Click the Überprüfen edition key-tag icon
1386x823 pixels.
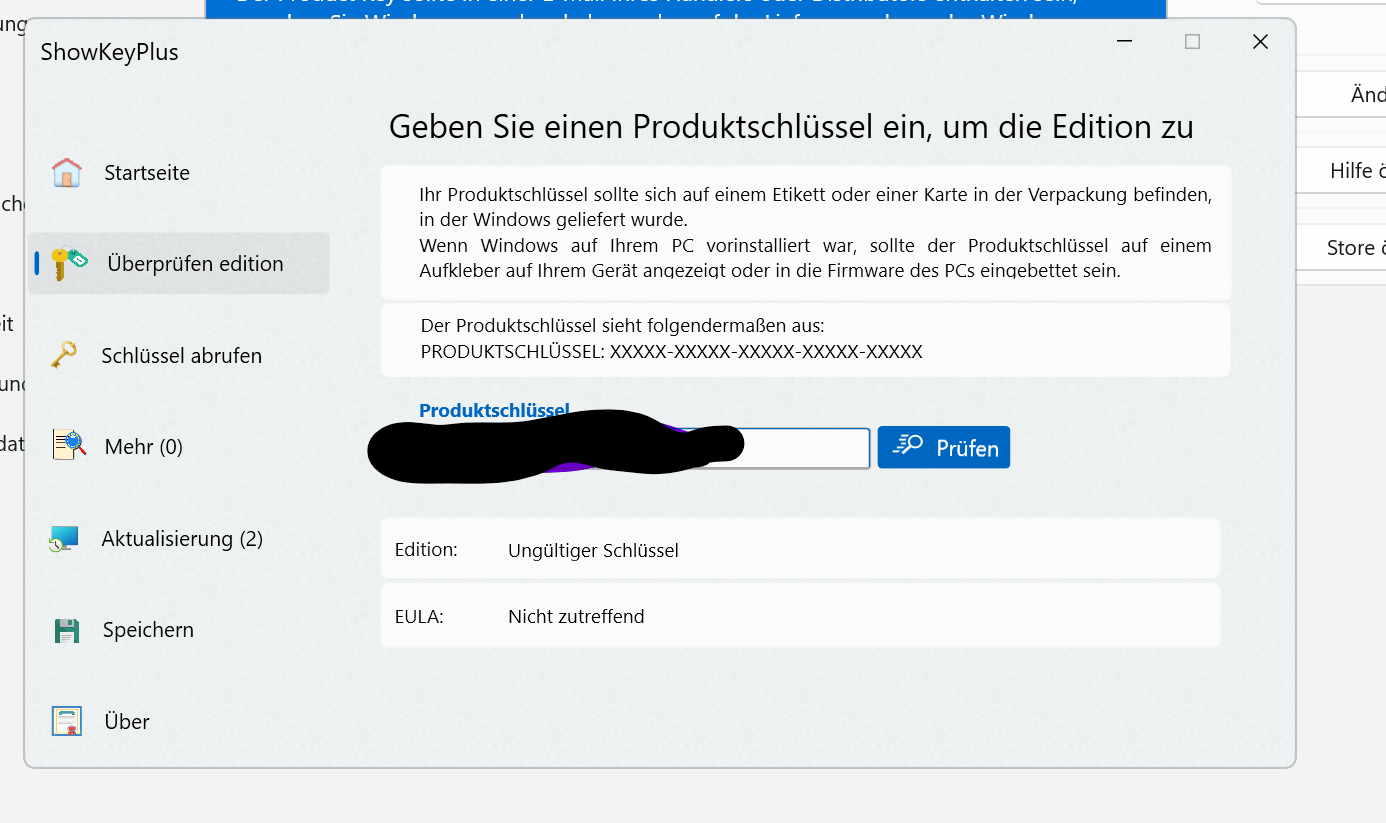point(69,264)
